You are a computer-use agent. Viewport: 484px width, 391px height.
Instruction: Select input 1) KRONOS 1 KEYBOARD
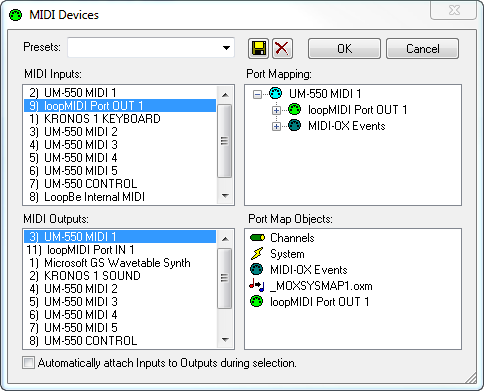pos(120,119)
